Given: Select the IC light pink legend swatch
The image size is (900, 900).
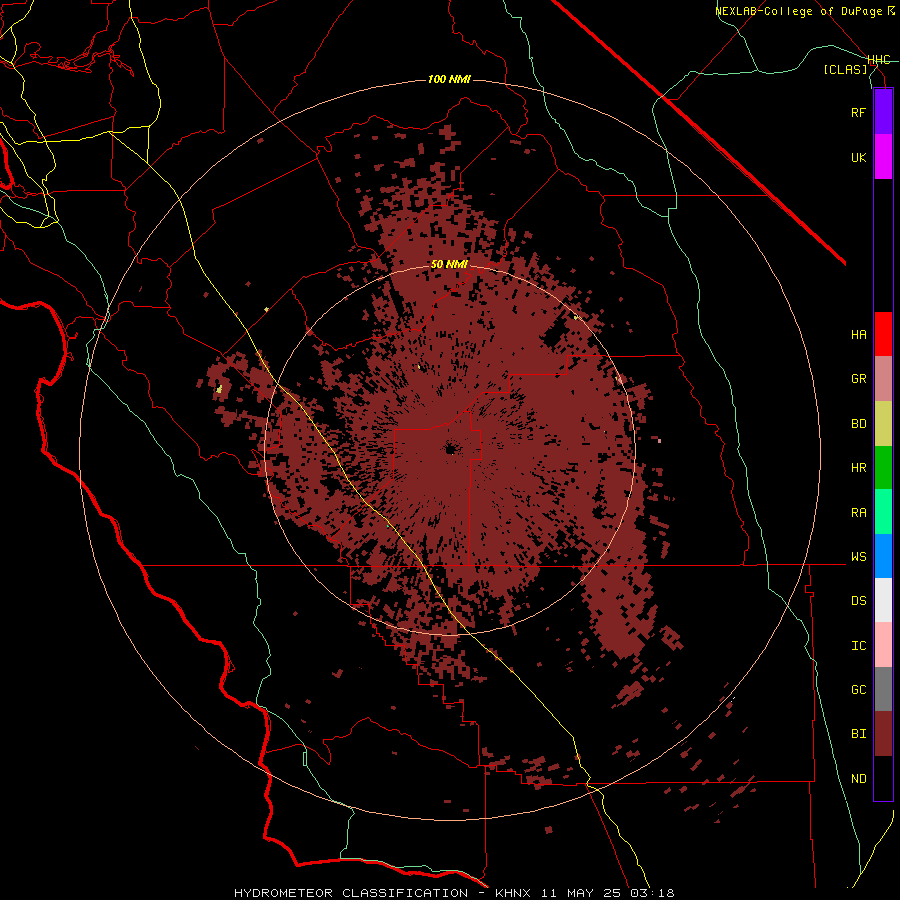Looking at the screenshot, I should (x=883, y=645).
